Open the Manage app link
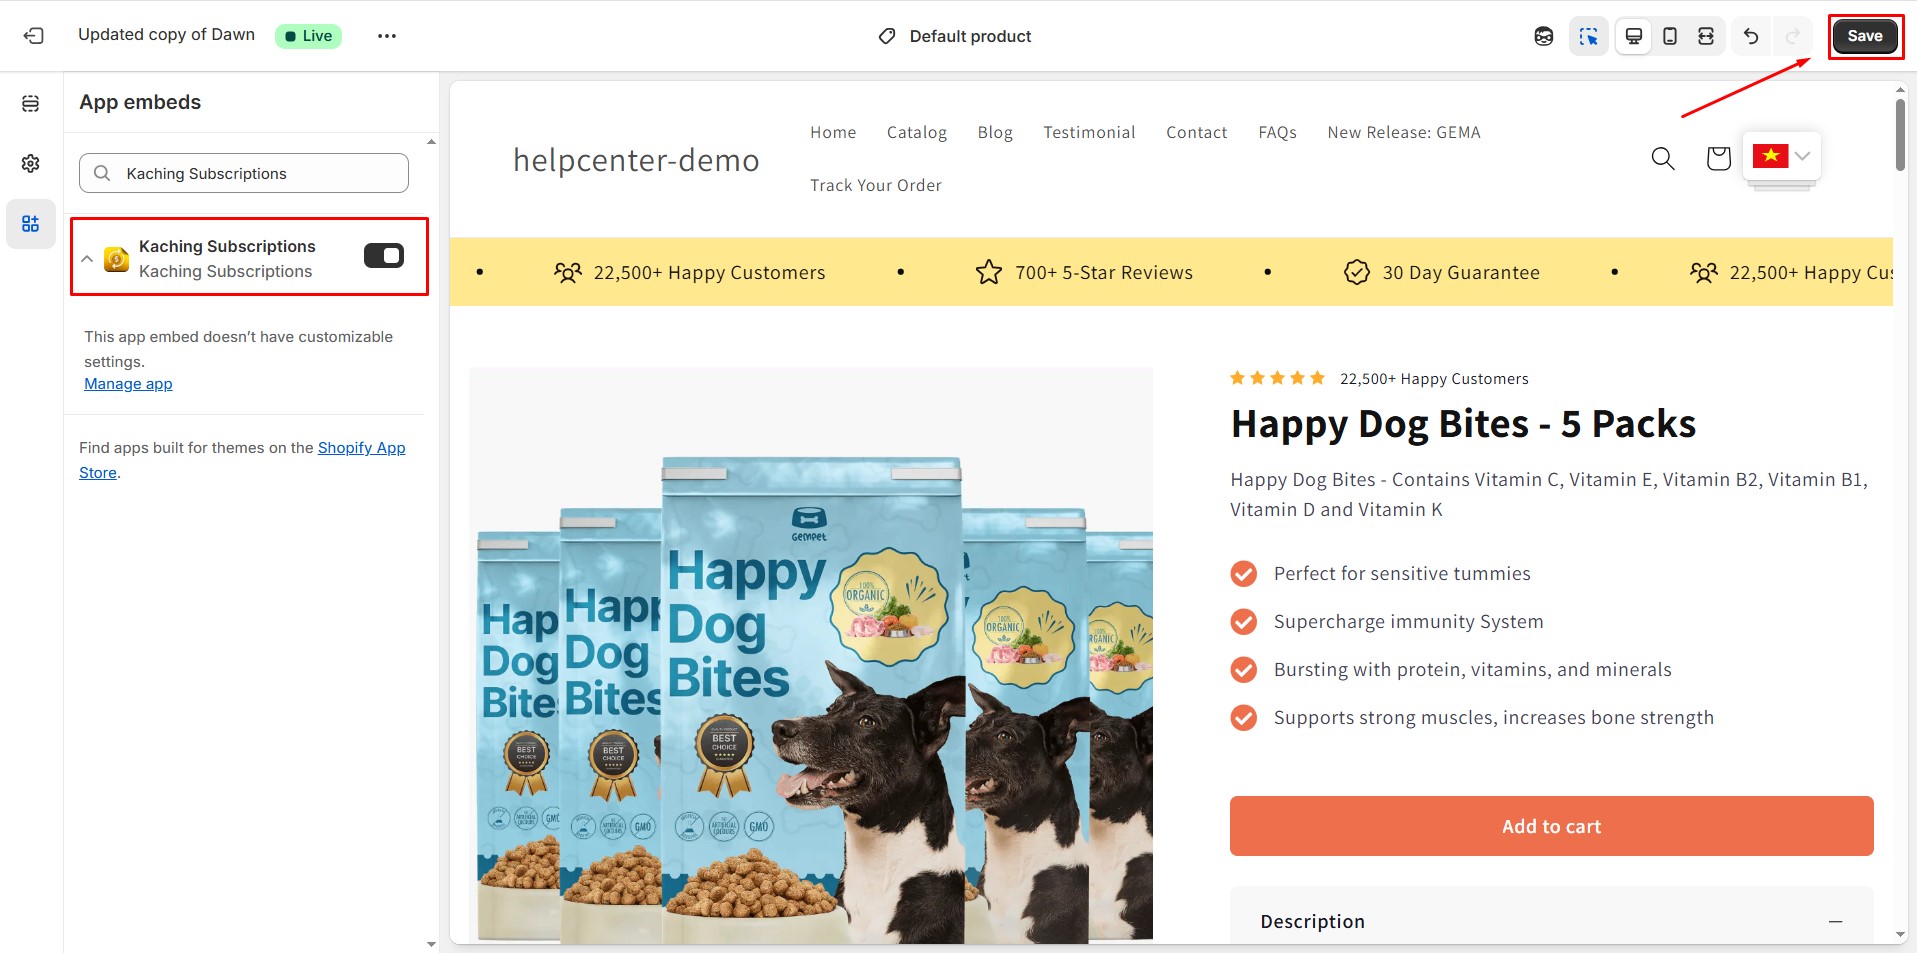This screenshot has height=953, width=1917. [128, 384]
